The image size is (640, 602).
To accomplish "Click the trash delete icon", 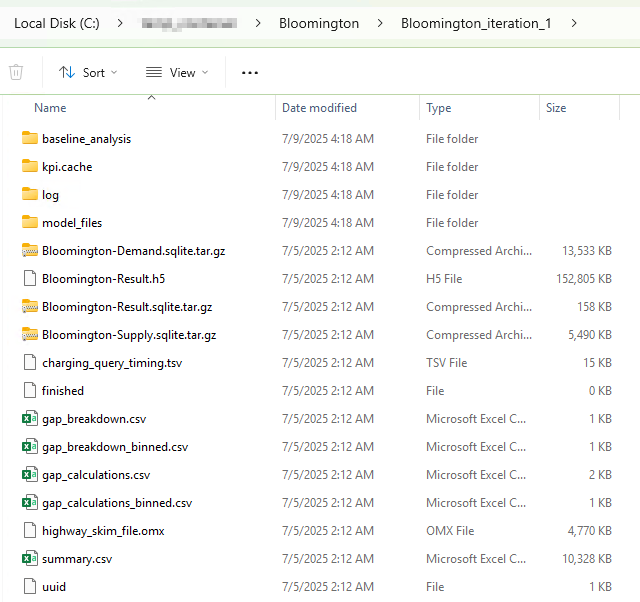I will click(x=16, y=73).
